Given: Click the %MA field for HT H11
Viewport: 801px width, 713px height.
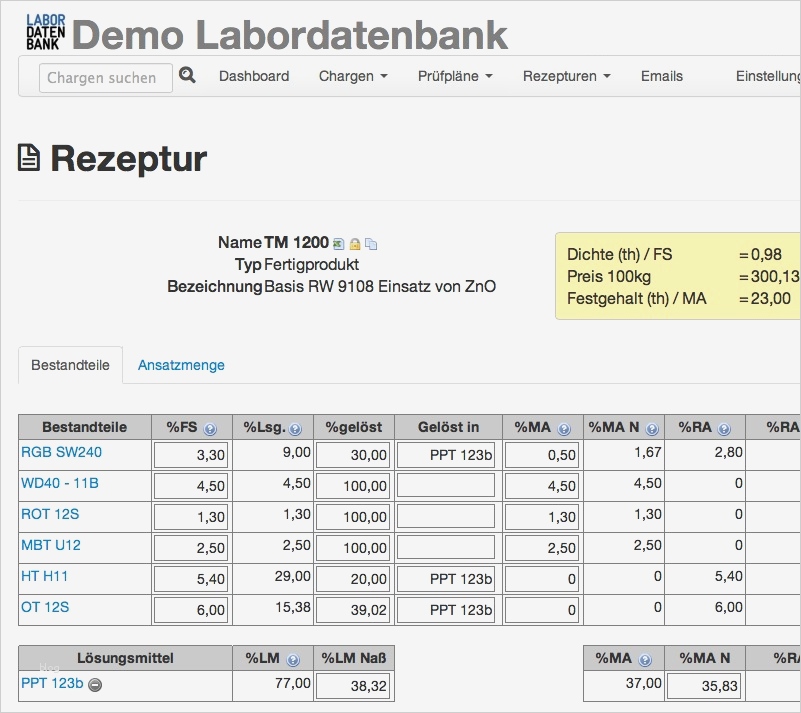Looking at the screenshot, I should (x=542, y=579).
